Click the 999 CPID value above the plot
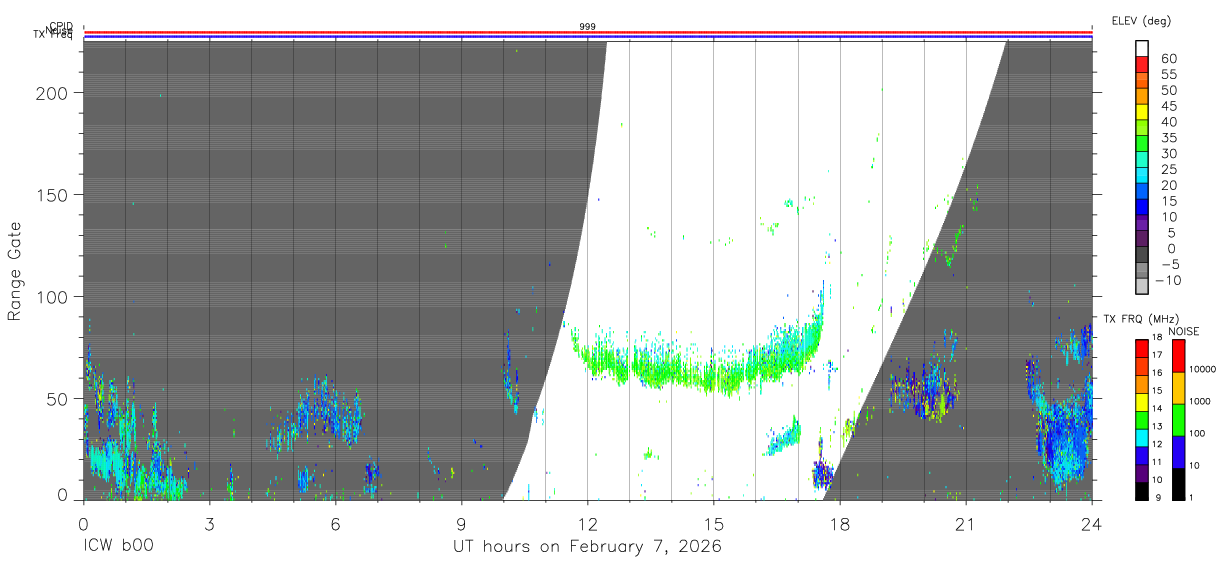The image size is (1228, 567). [587, 26]
